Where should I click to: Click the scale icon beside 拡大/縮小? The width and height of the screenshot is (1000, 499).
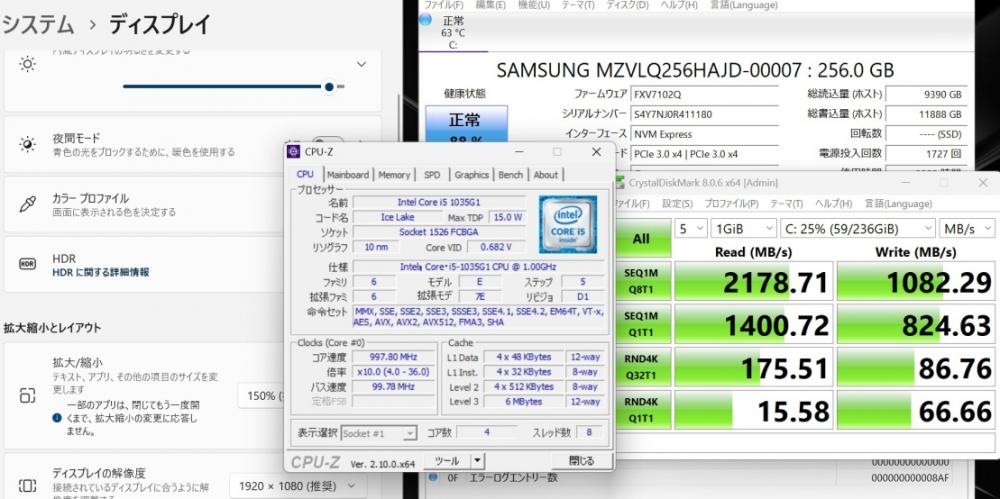[27, 396]
